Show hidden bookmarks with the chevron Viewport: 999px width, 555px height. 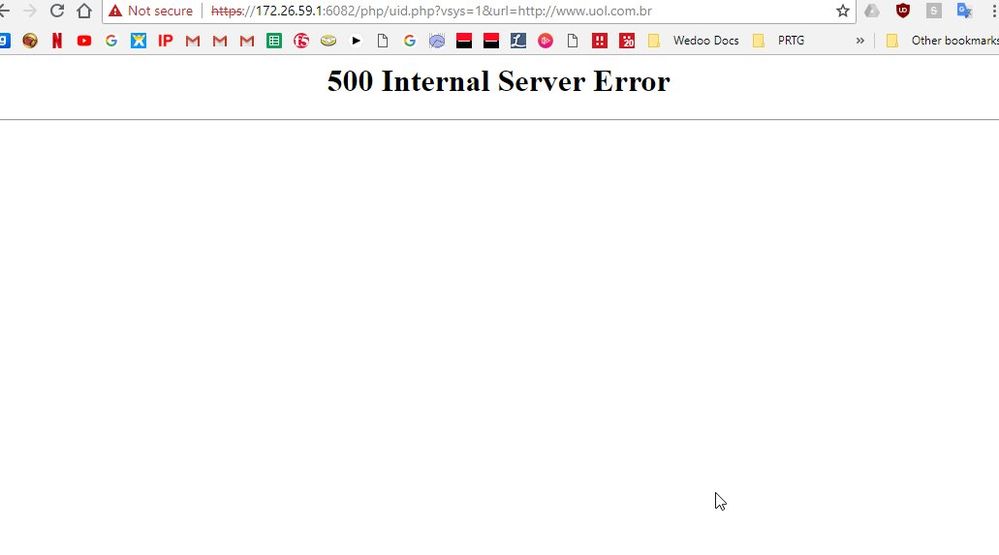[860, 41]
